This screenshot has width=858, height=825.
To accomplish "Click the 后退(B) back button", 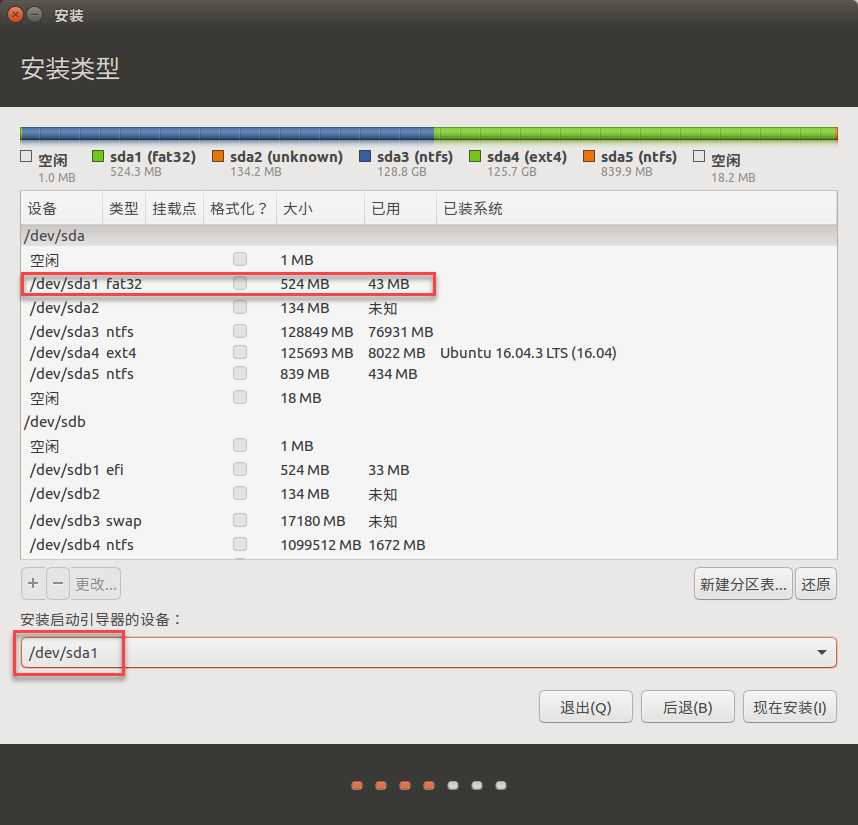I will pos(687,706).
